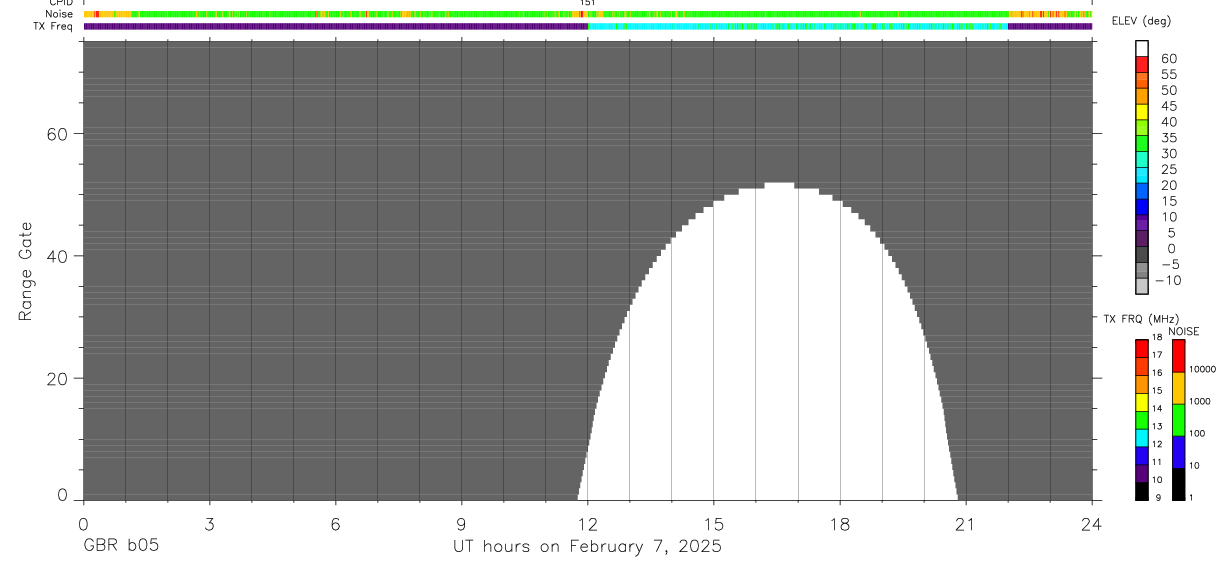
Task: Select the red top segment of NOISE colorbar
Action: click(1178, 356)
